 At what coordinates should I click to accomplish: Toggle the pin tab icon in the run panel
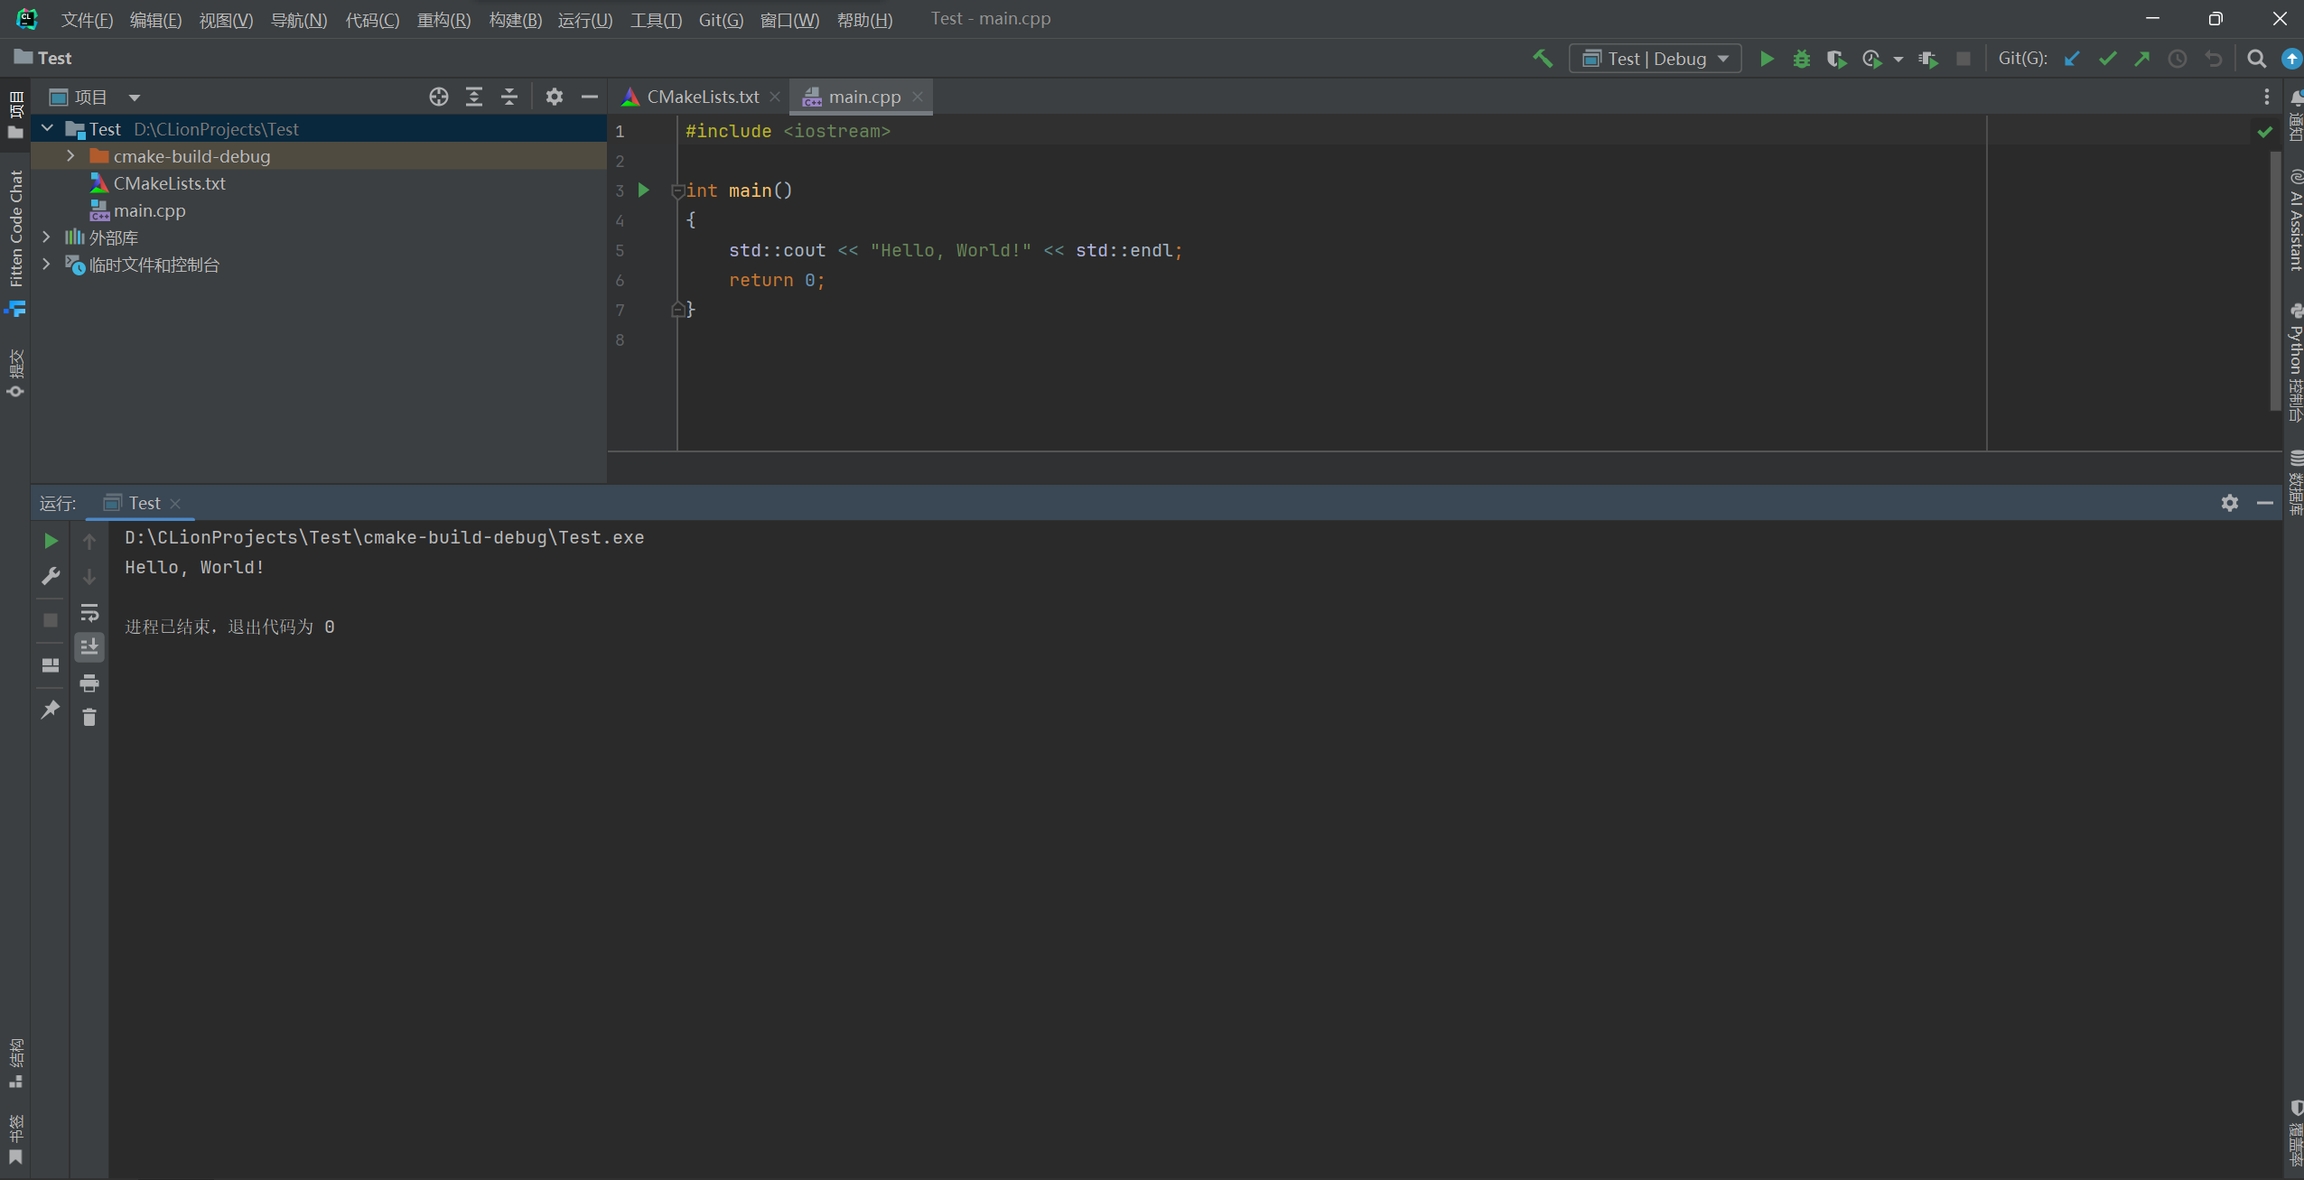(50, 710)
